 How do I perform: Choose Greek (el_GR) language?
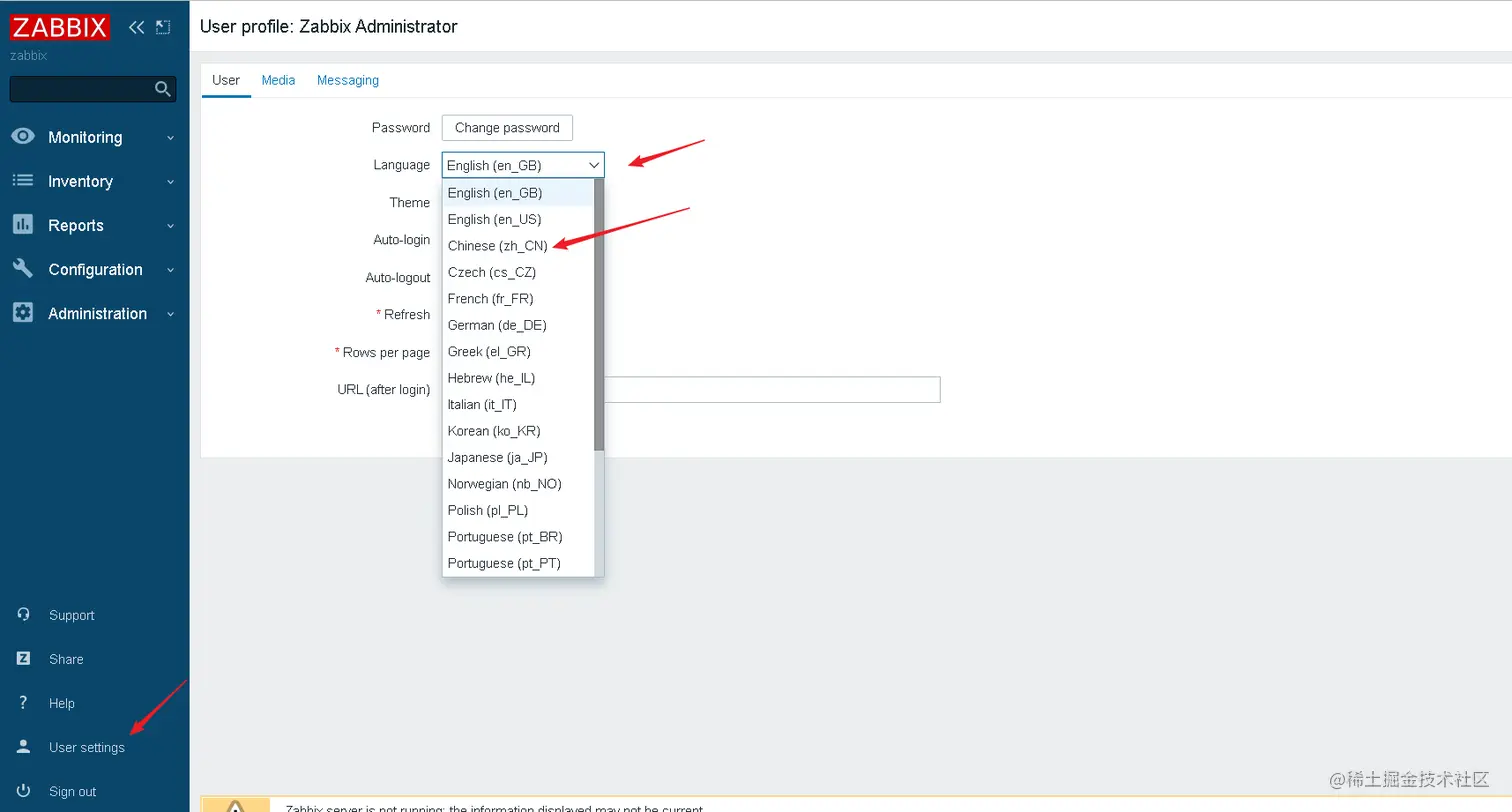519,352
